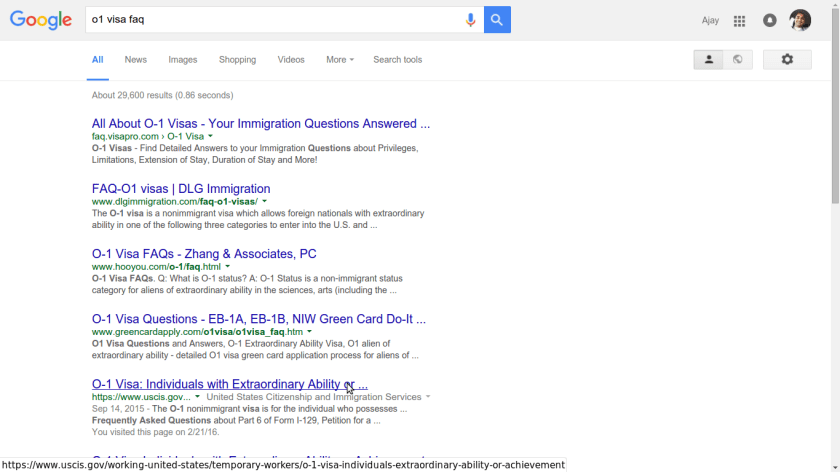The width and height of the screenshot is (840, 472).
Task: Open the account profile picture
Action: click(x=800, y=21)
